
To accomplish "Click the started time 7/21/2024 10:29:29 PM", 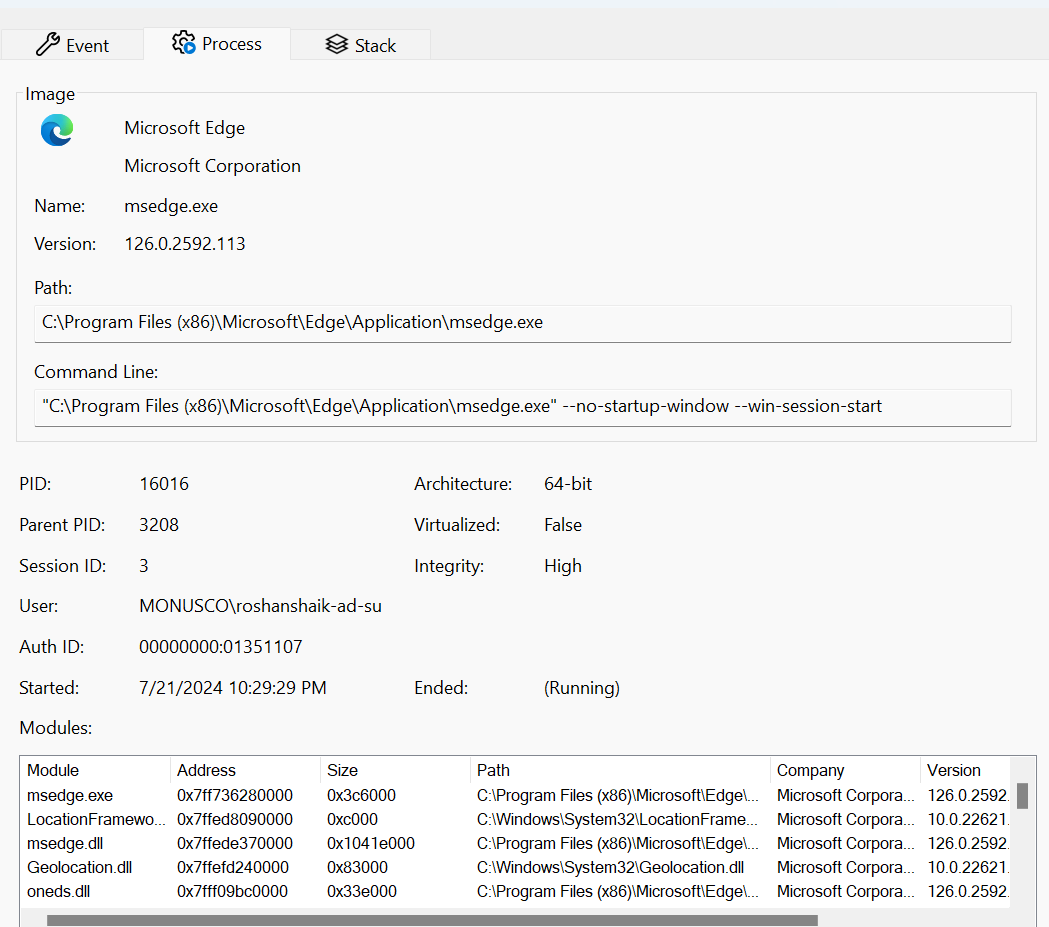I will pyautogui.click(x=233, y=688).
